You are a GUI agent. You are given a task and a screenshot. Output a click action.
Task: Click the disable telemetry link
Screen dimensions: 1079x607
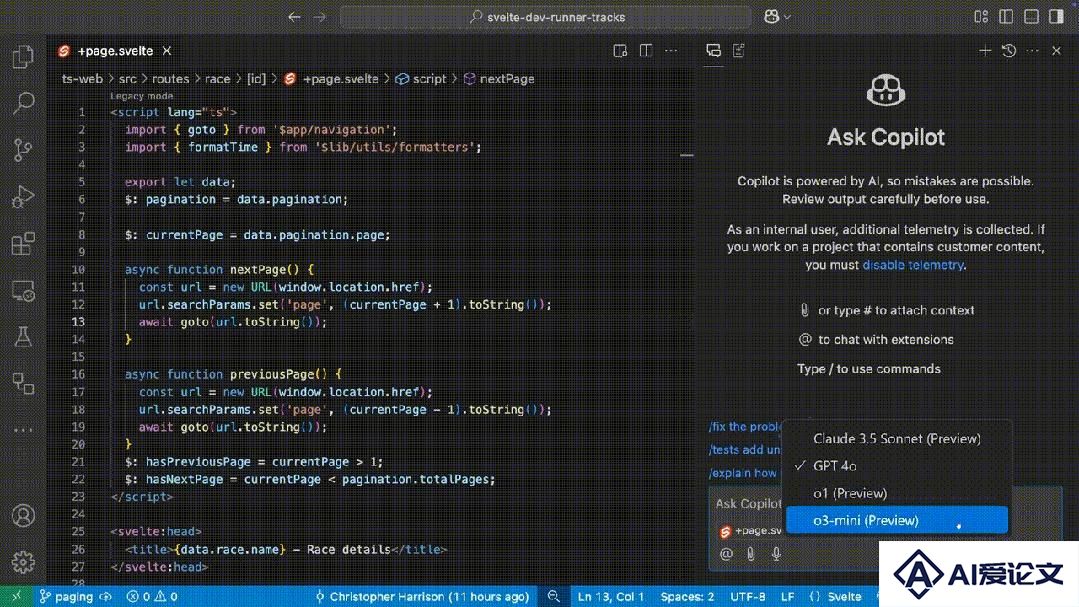913,265
